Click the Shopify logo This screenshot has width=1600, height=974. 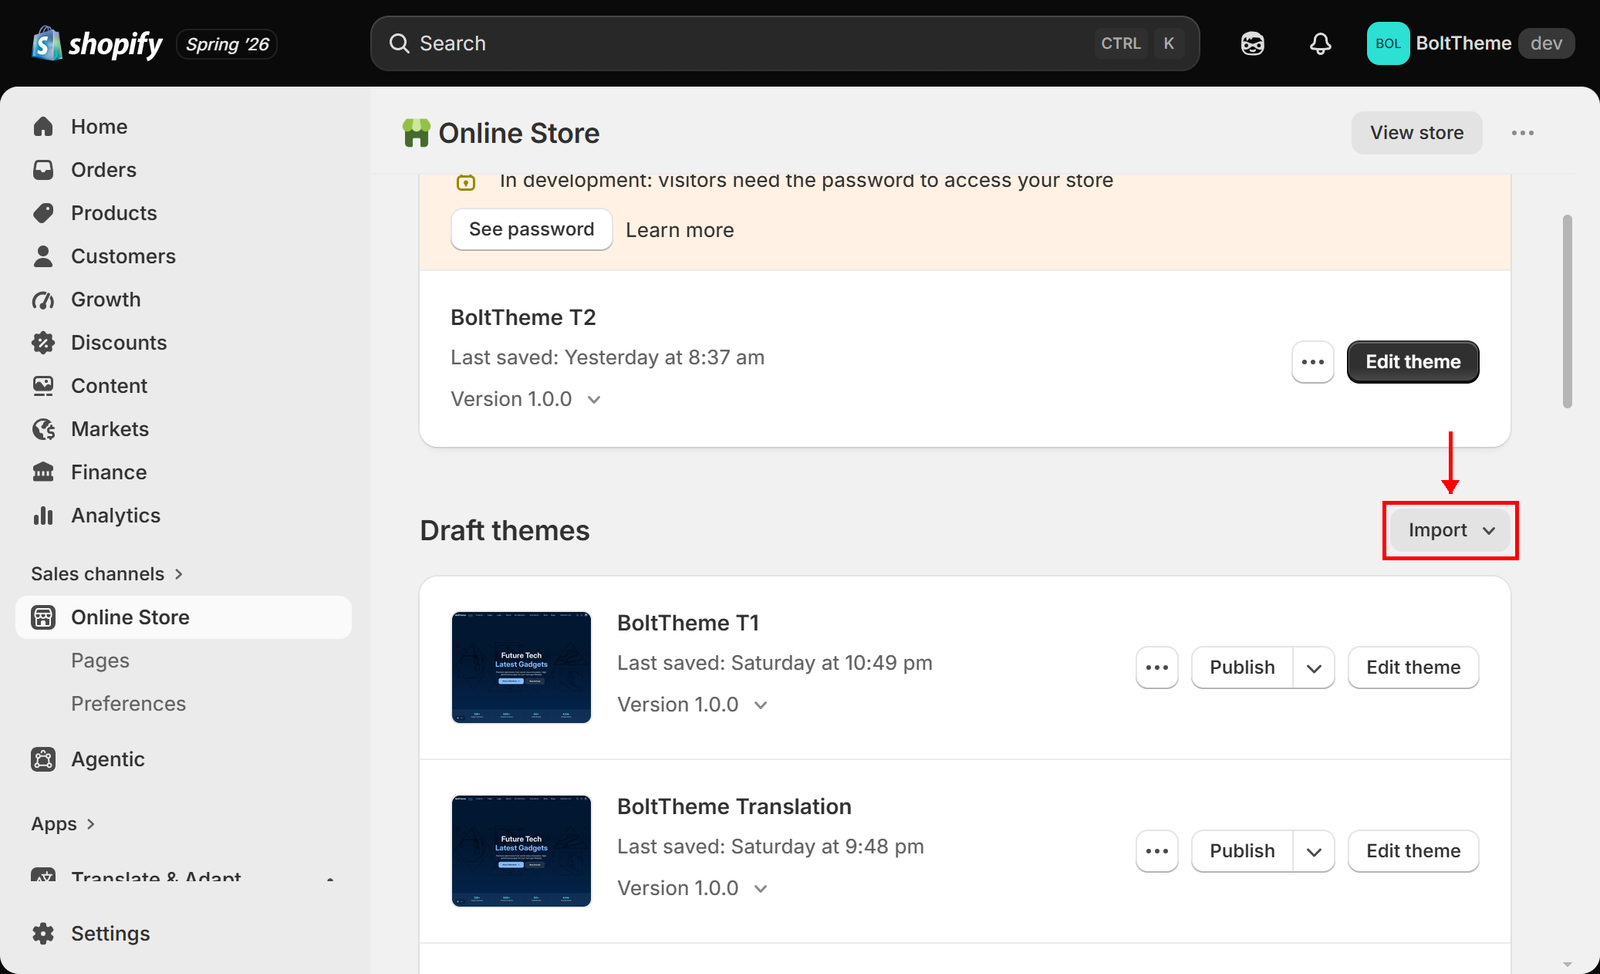coord(97,44)
